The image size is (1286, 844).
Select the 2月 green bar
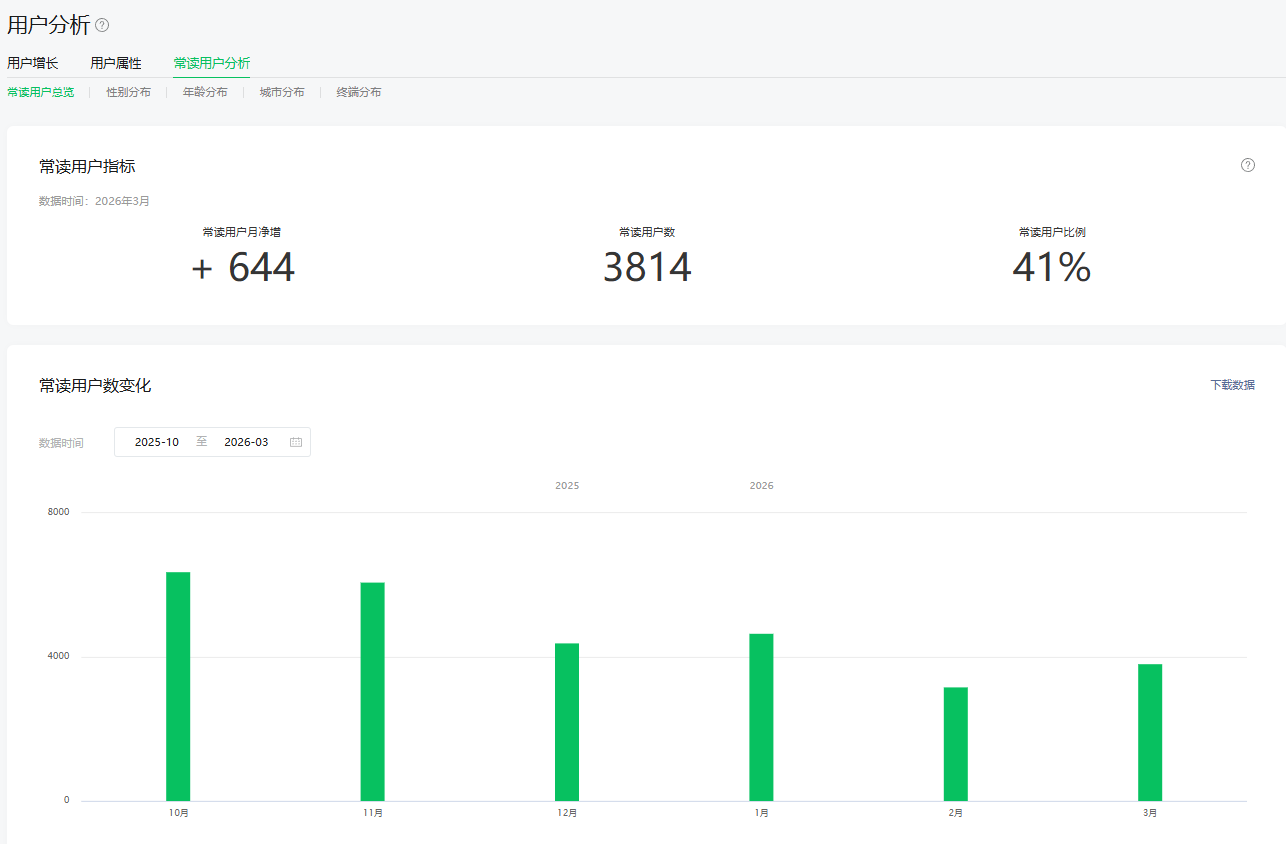point(955,744)
